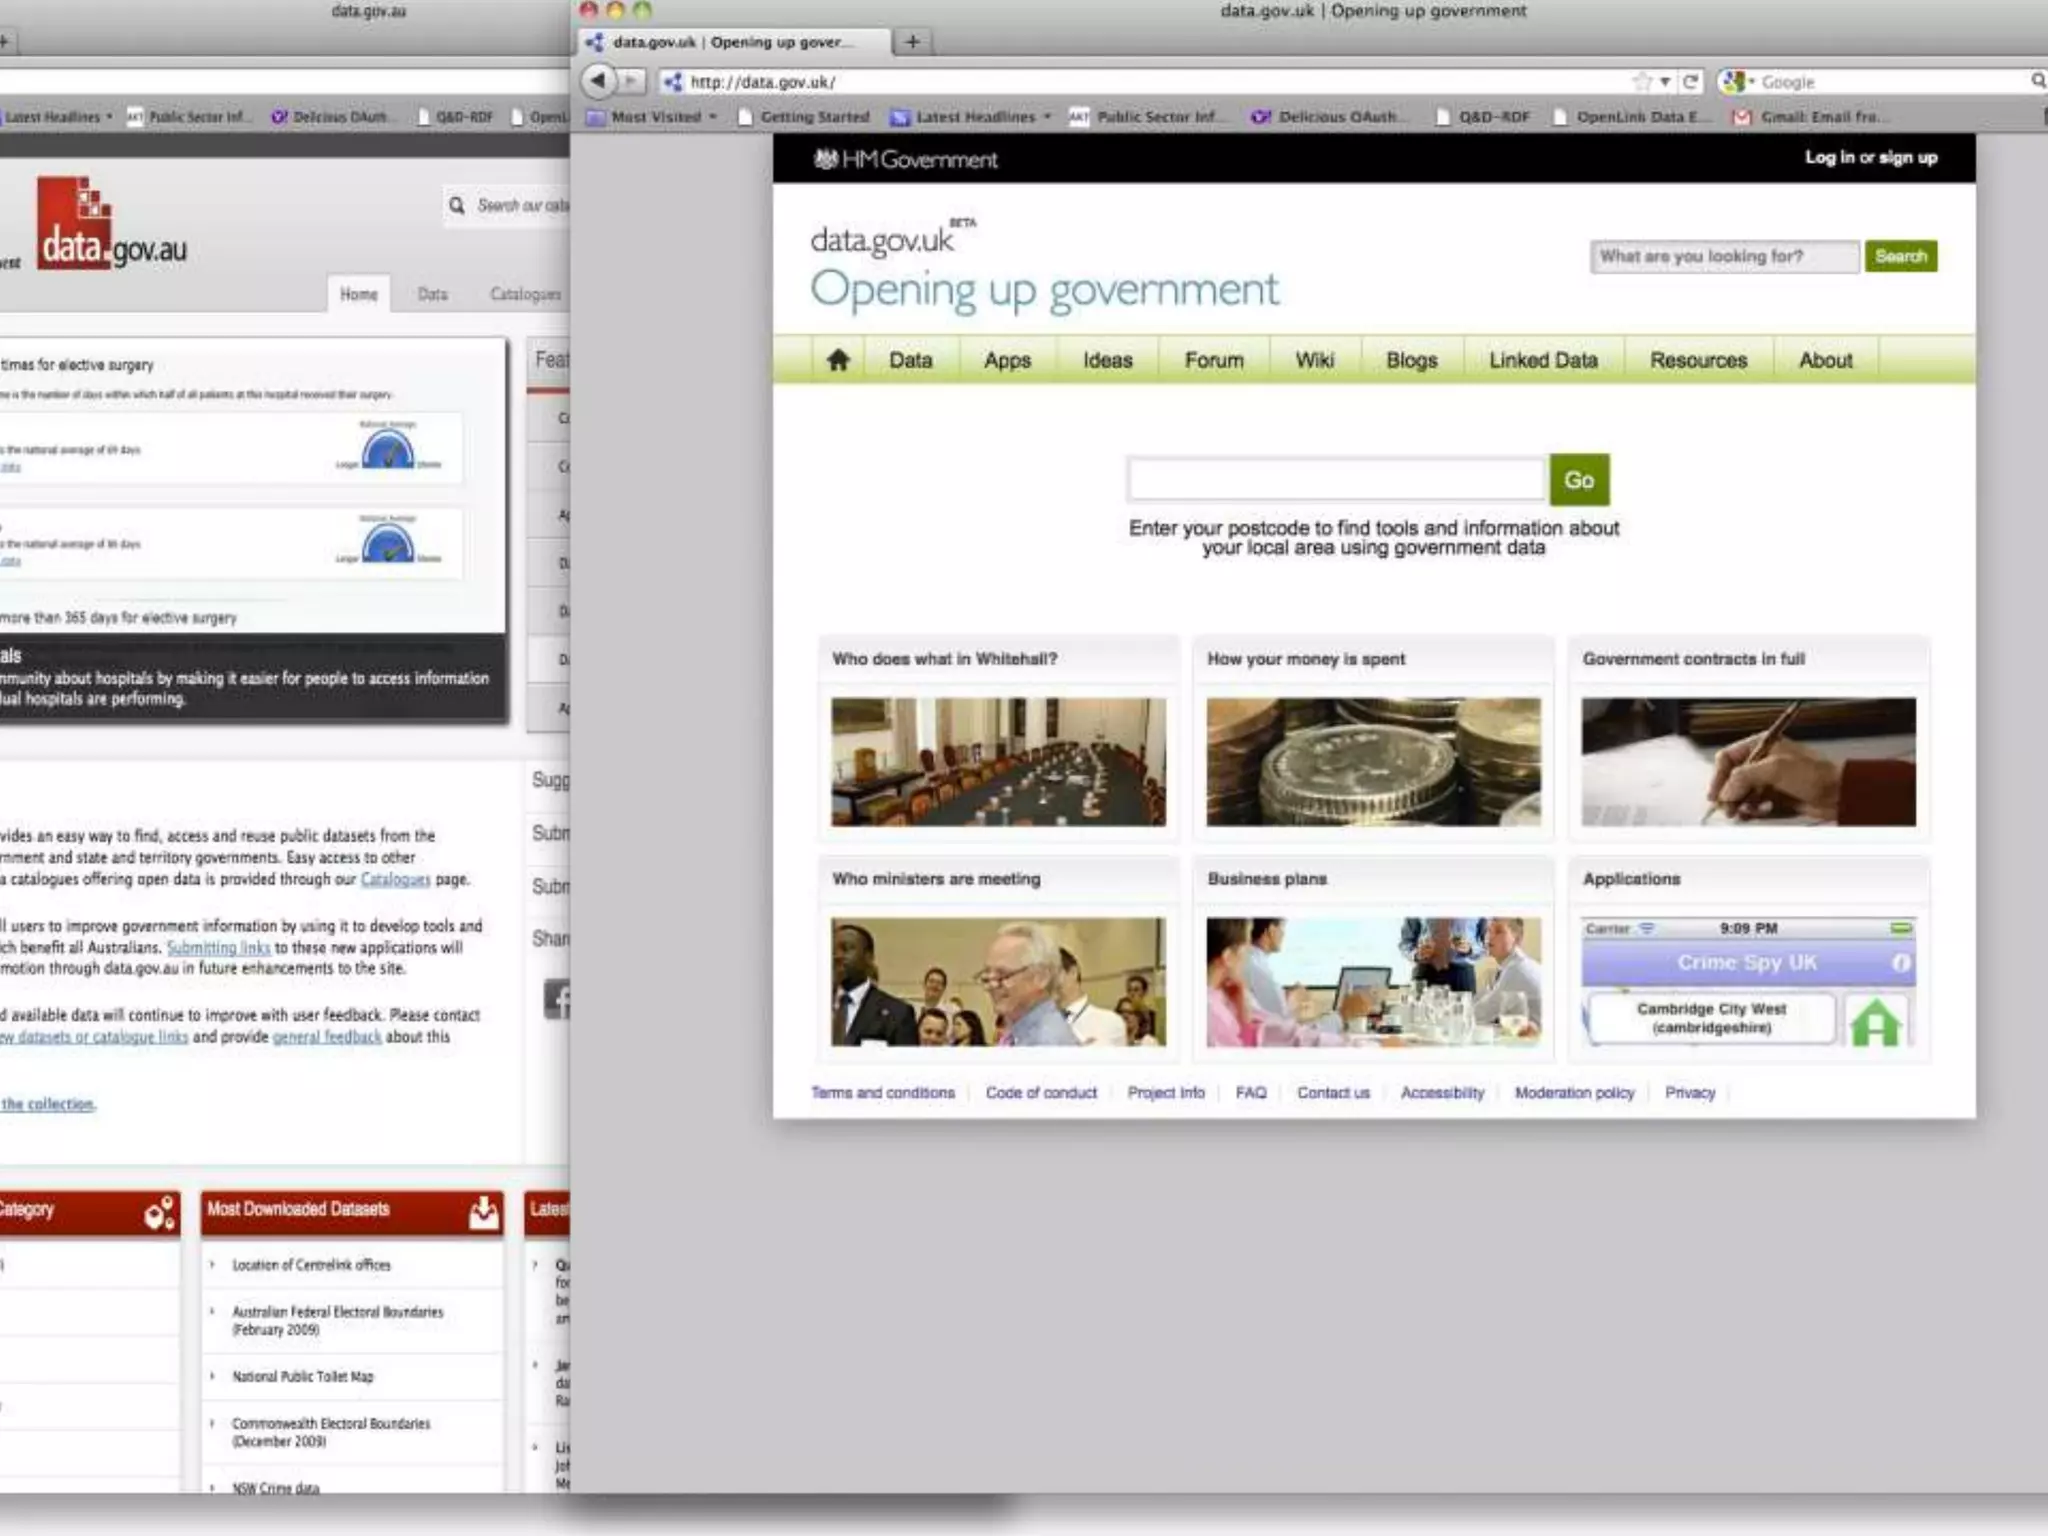Select the Apps navigation tab
Screen dimensions: 2048x1536
pyautogui.click(x=1007, y=360)
